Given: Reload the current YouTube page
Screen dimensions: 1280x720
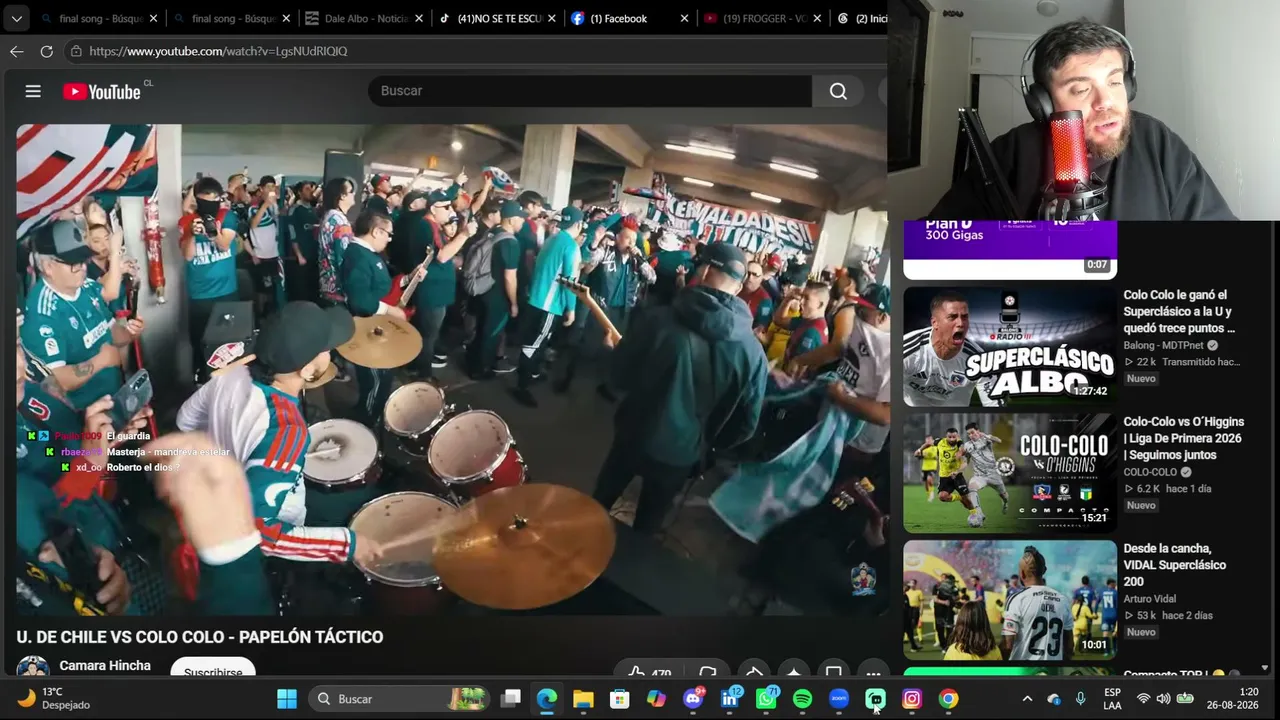Looking at the screenshot, I should coord(46,51).
